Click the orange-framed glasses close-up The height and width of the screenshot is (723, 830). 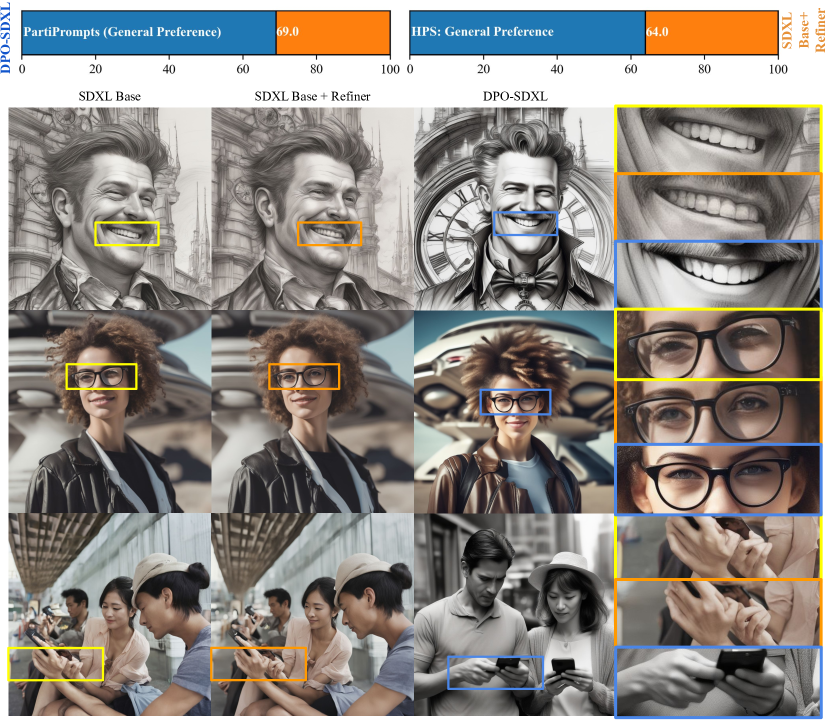[x=718, y=412]
